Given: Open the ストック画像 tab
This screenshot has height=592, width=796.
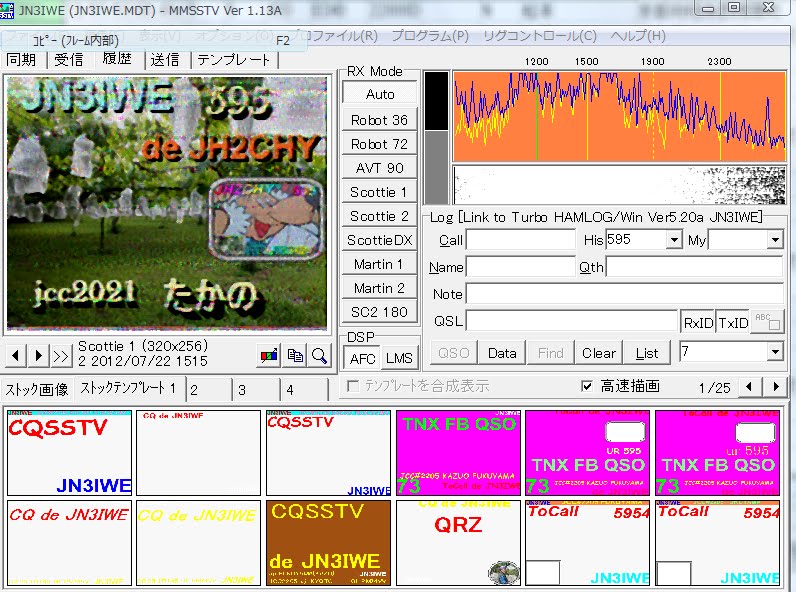Looking at the screenshot, I should coord(37,389).
